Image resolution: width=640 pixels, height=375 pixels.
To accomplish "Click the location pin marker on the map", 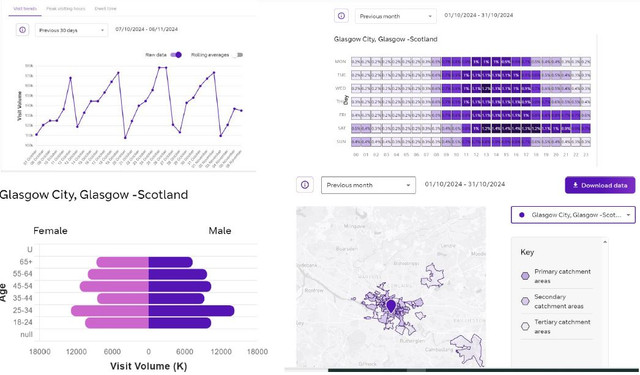I will click(x=391, y=306).
